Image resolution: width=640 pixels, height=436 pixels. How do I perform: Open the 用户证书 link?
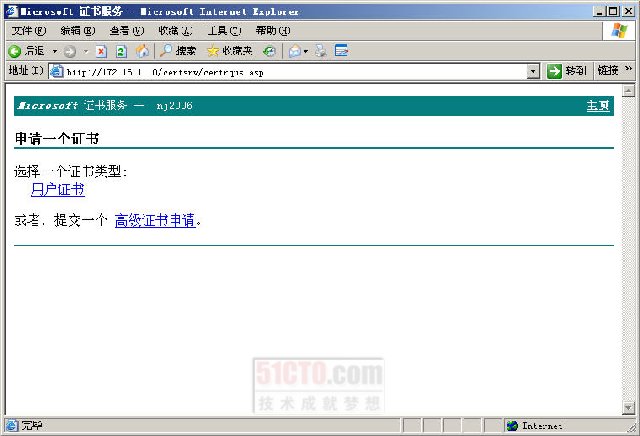[x=57, y=190]
